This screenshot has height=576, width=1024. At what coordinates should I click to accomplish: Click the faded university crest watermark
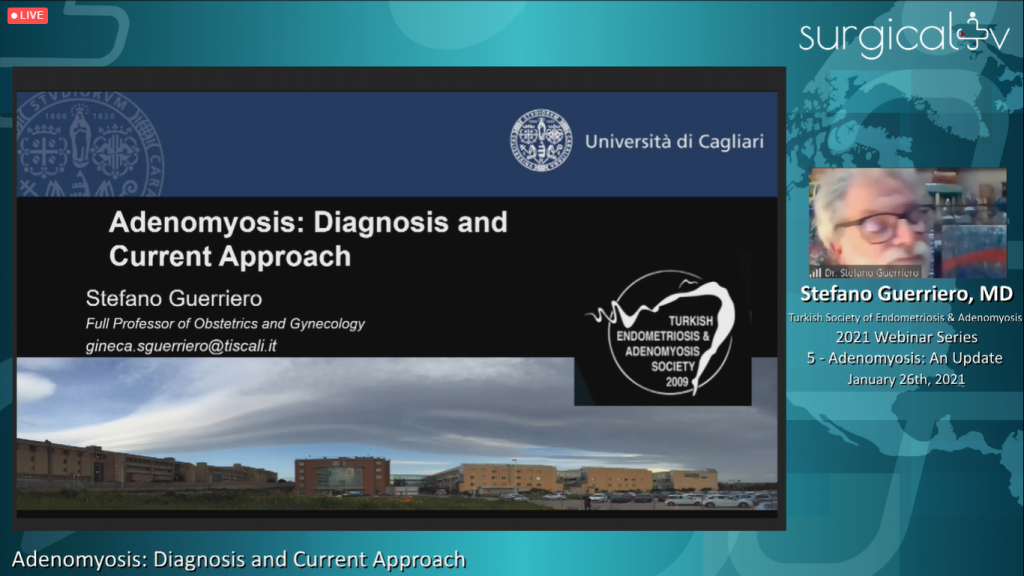(89, 143)
